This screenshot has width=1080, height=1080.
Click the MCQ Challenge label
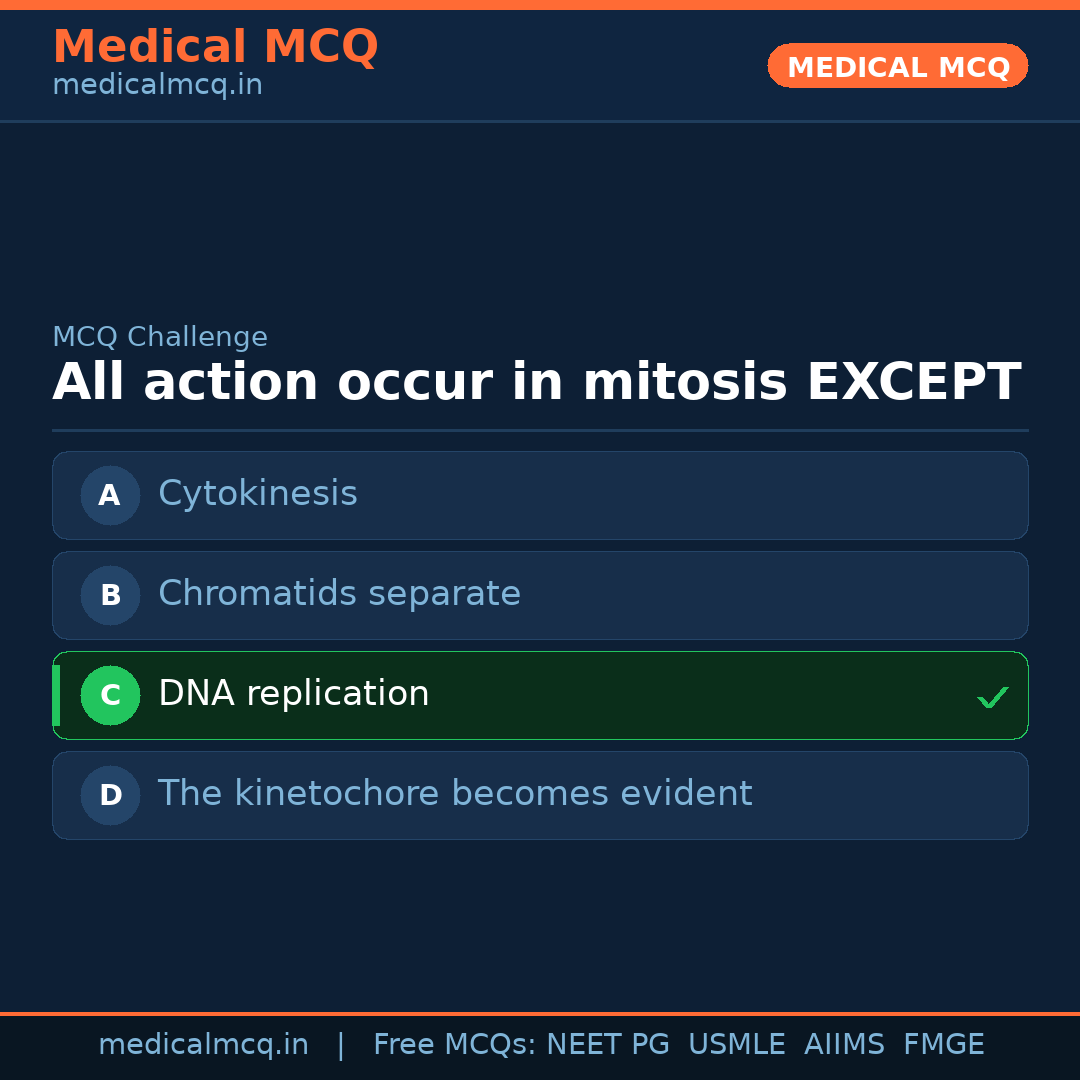pos(160,338)
